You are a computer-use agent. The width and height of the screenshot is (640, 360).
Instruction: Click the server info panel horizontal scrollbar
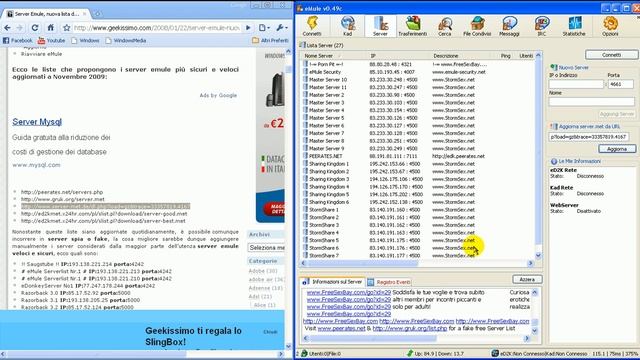pos(416,338)
